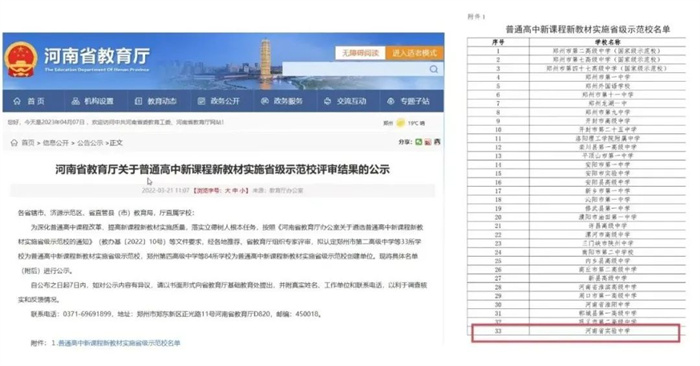
Task: Share via the green WeChat icon
Action: click(x=418, y=142)
